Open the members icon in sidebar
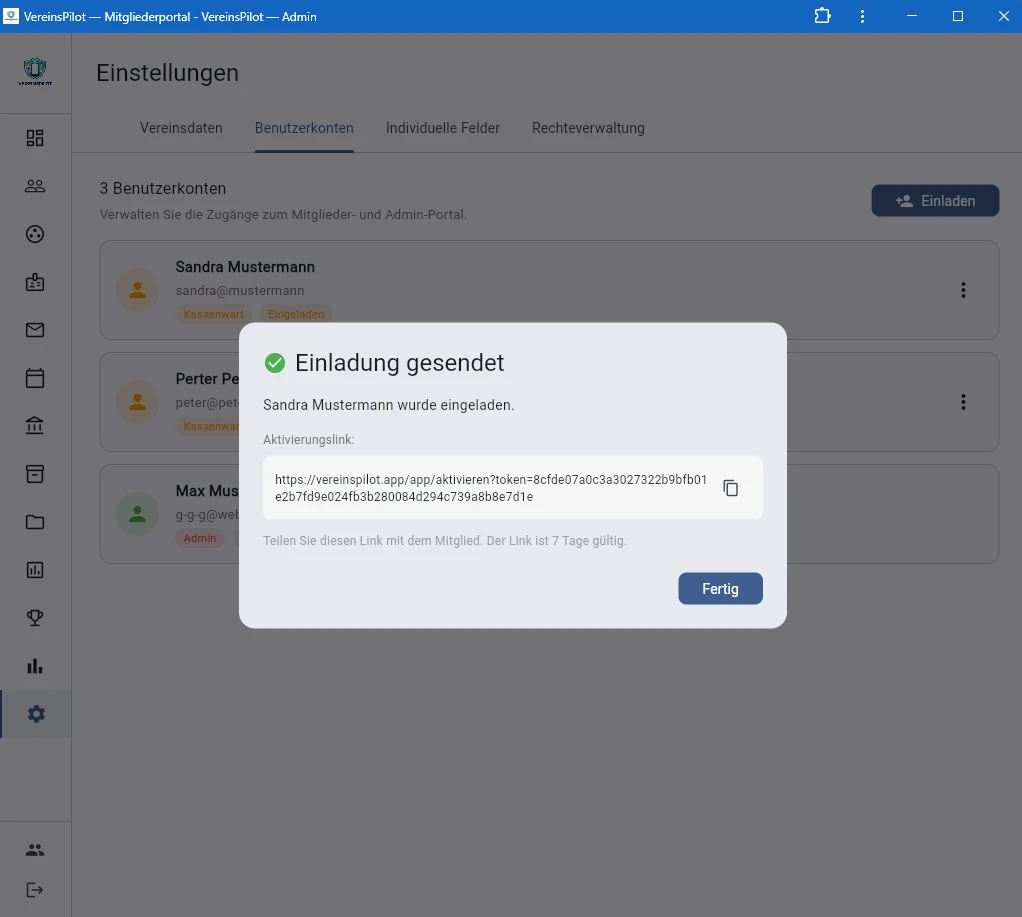The image size is (1022, 917). [35, 186]
